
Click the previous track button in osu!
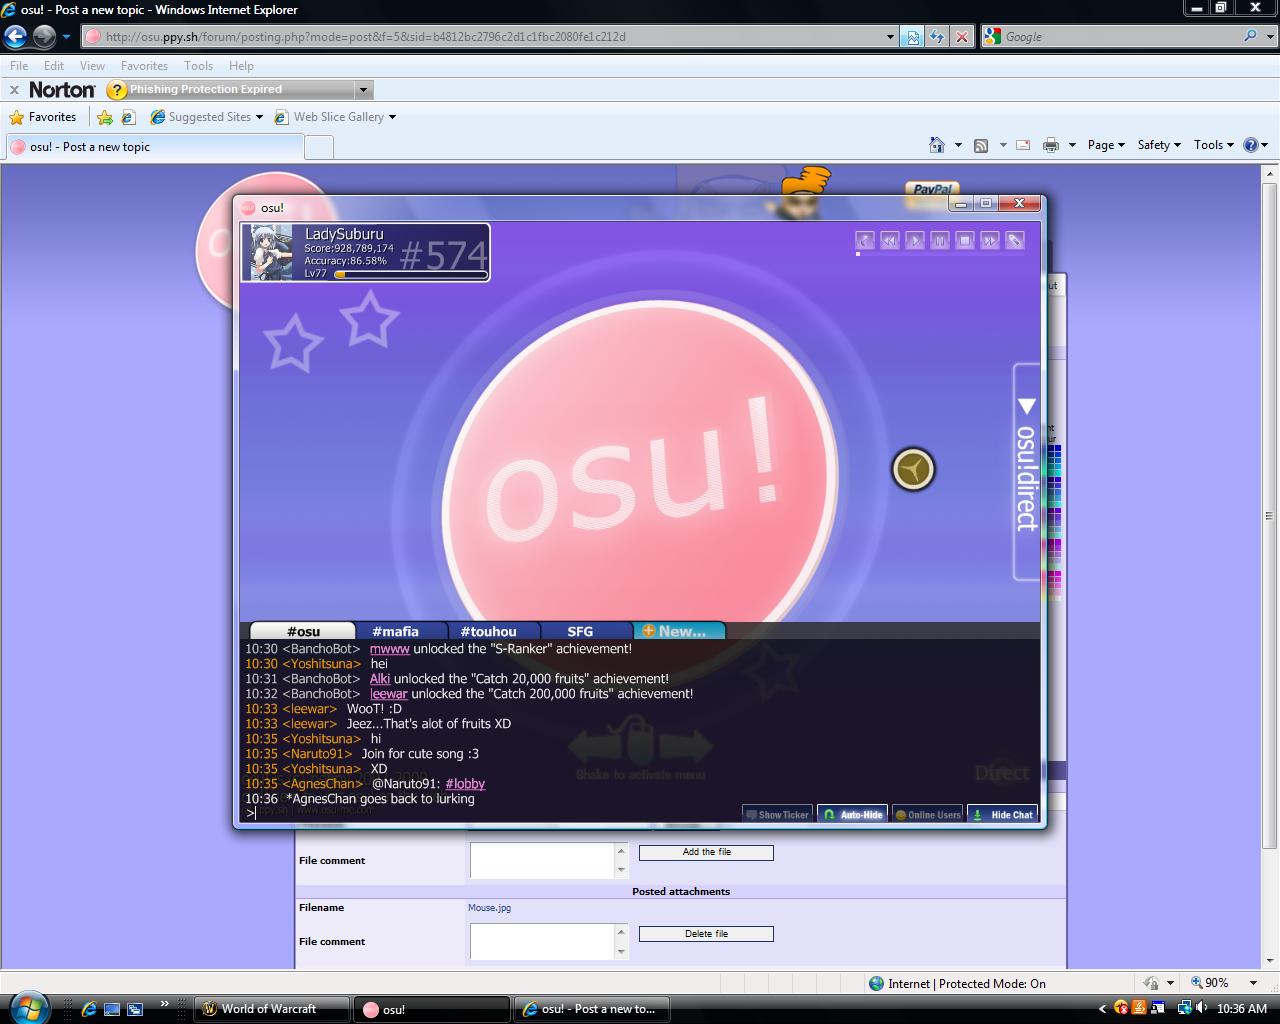[889, 240]
